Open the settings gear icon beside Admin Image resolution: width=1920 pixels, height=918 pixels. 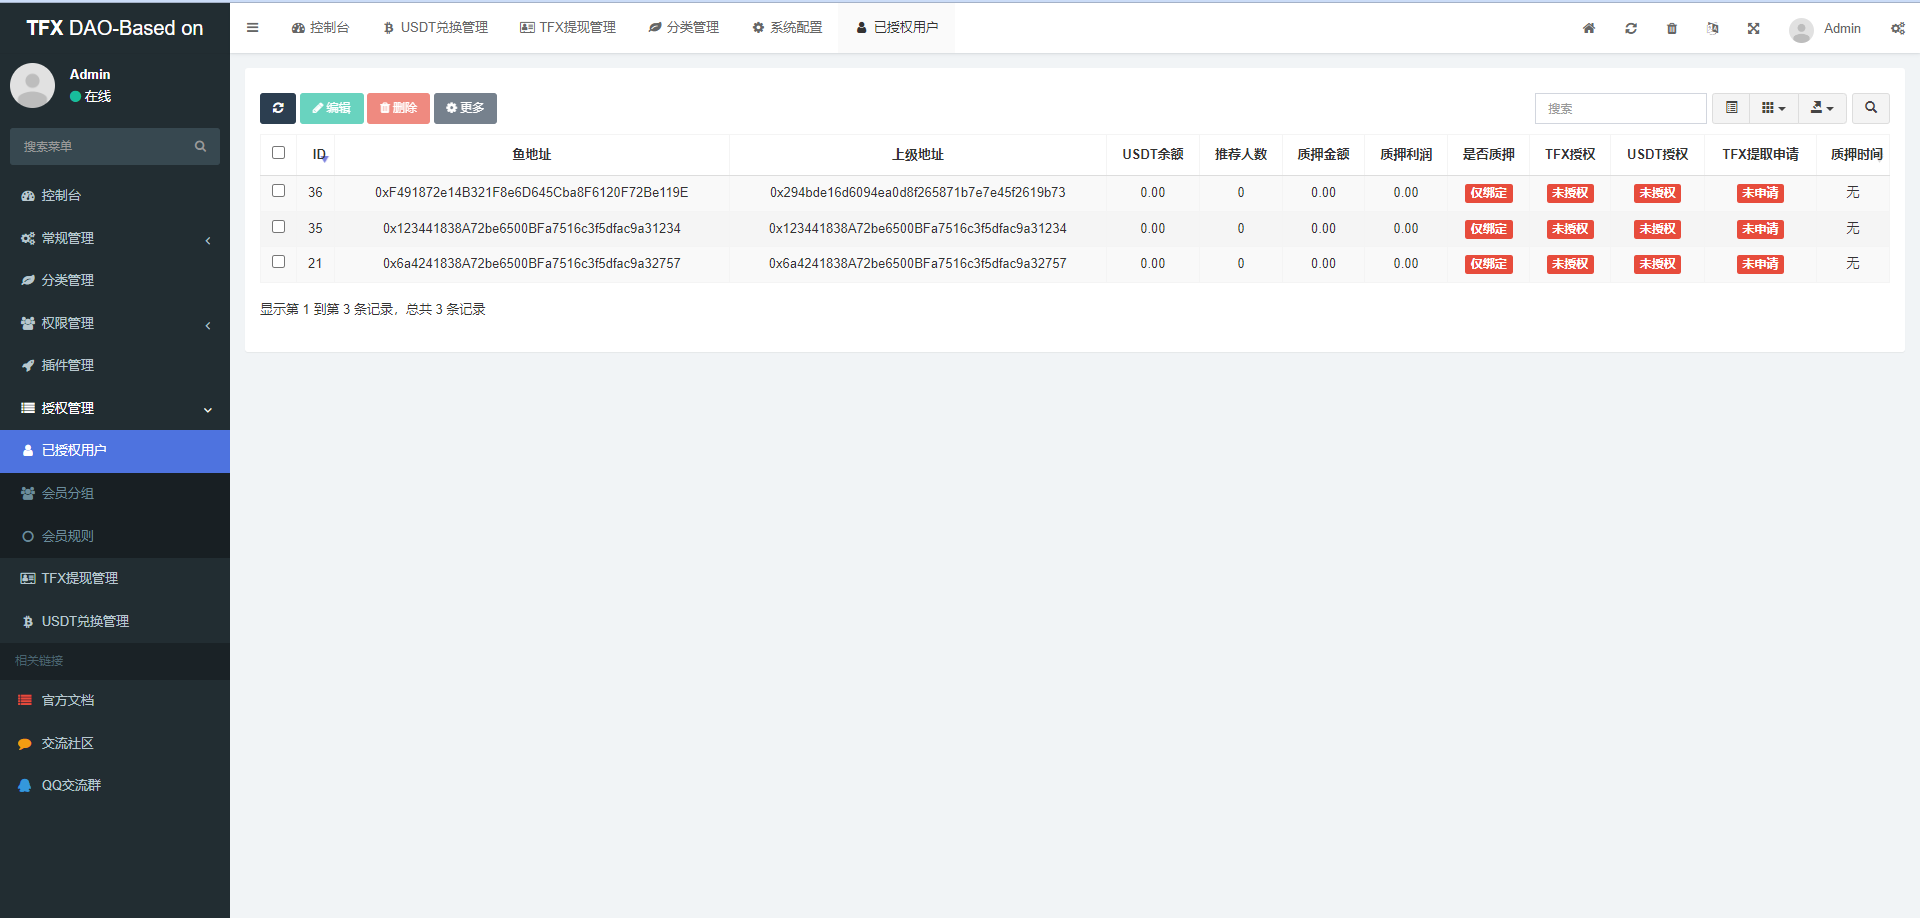pyautogui.click(x=1898, y=28)
